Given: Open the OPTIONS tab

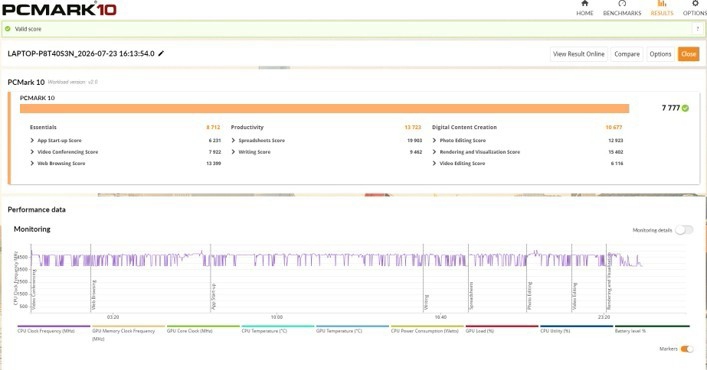Looking at the screenshot, I should click(695, 8).
